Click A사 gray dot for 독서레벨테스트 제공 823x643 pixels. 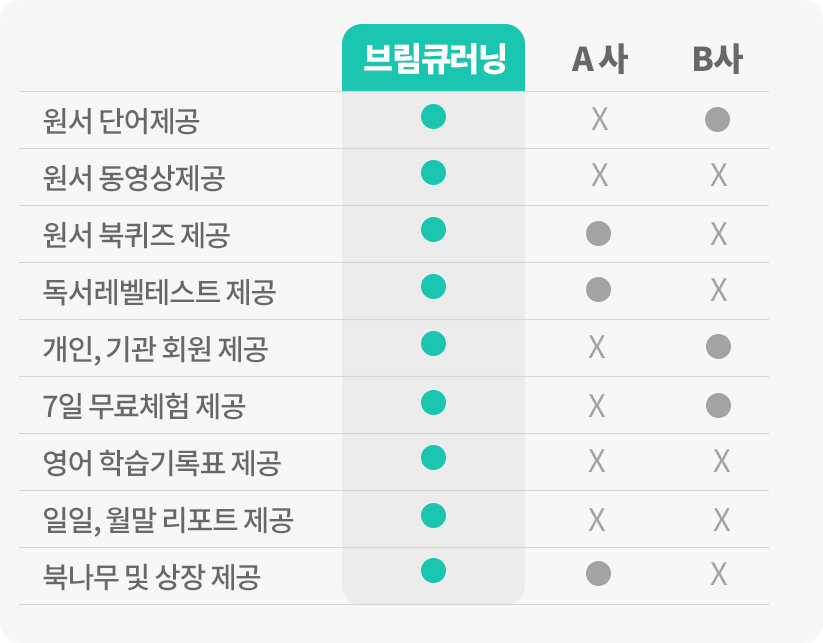pos(598,290)
